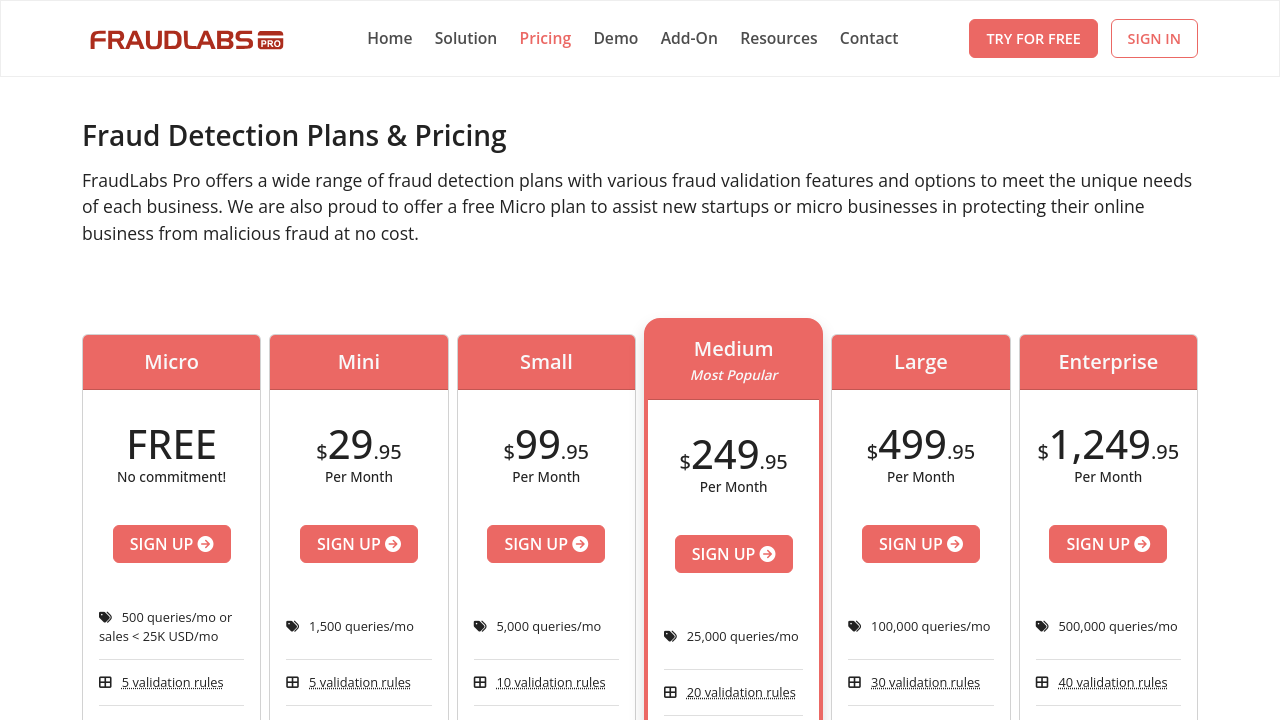Click the FraudLabs Pro logo
This screenshot has width=1280, height=720.
click(187, 40)
